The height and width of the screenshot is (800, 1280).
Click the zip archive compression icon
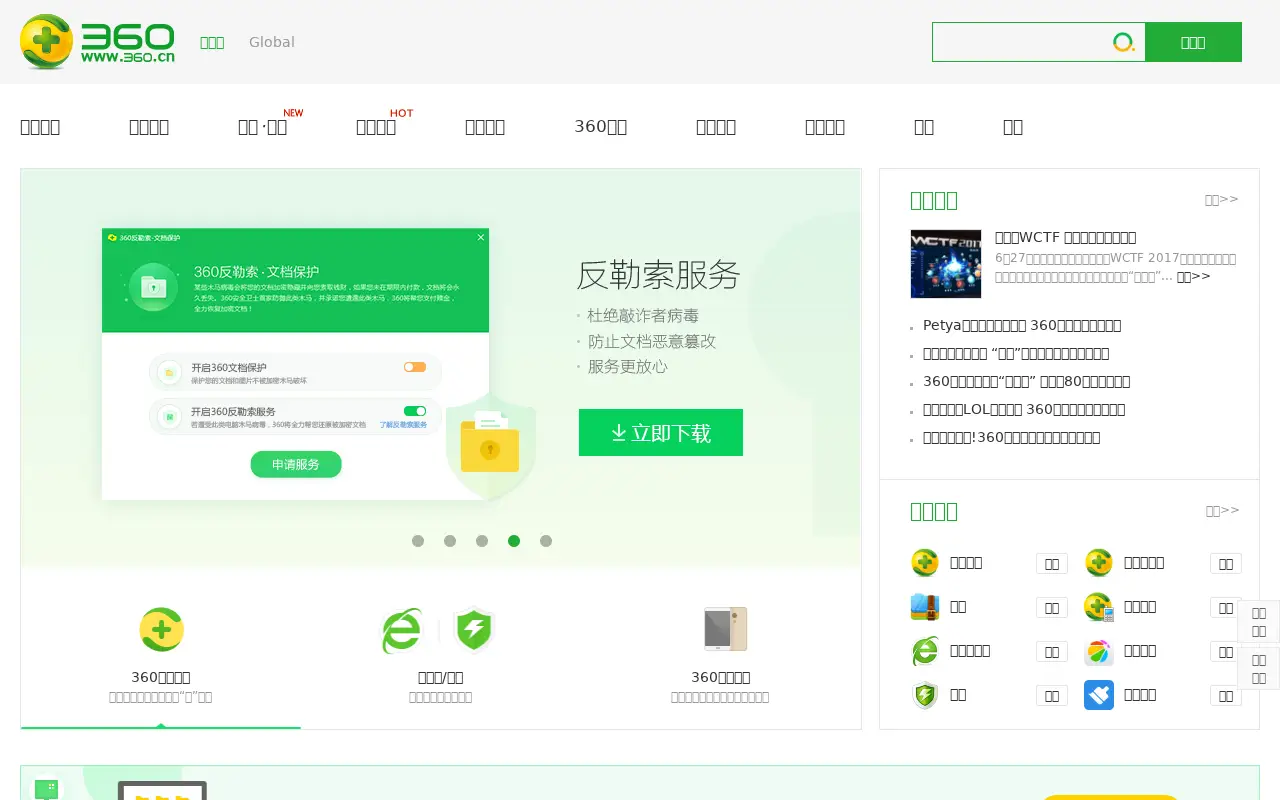(x=925, y=606)
